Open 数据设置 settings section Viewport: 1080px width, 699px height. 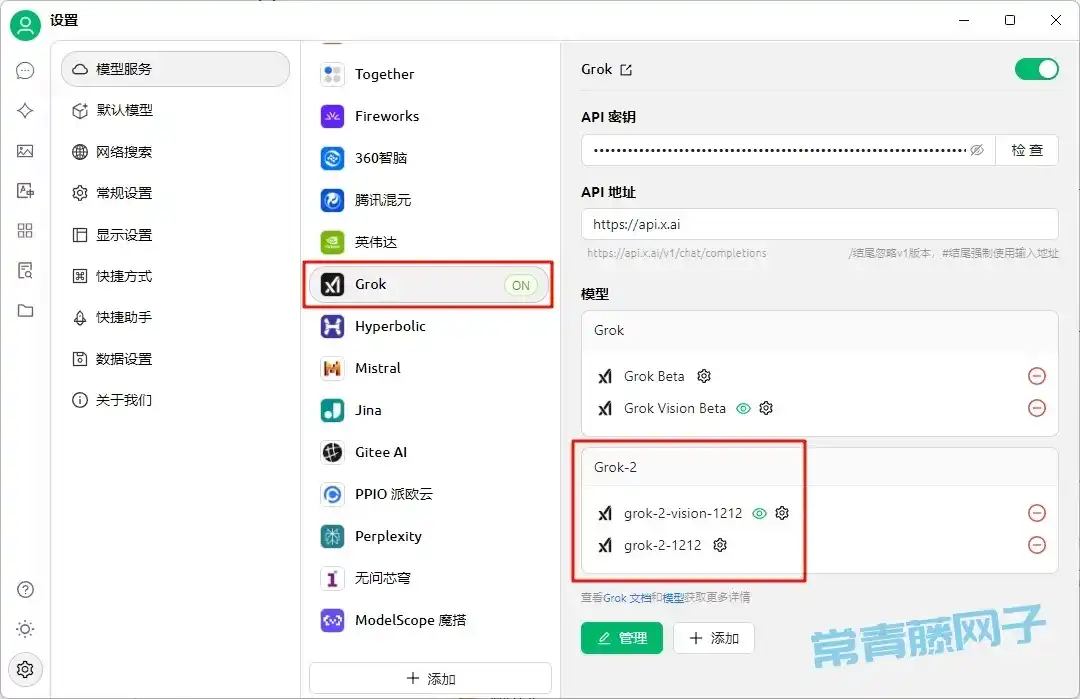[175, 359]
